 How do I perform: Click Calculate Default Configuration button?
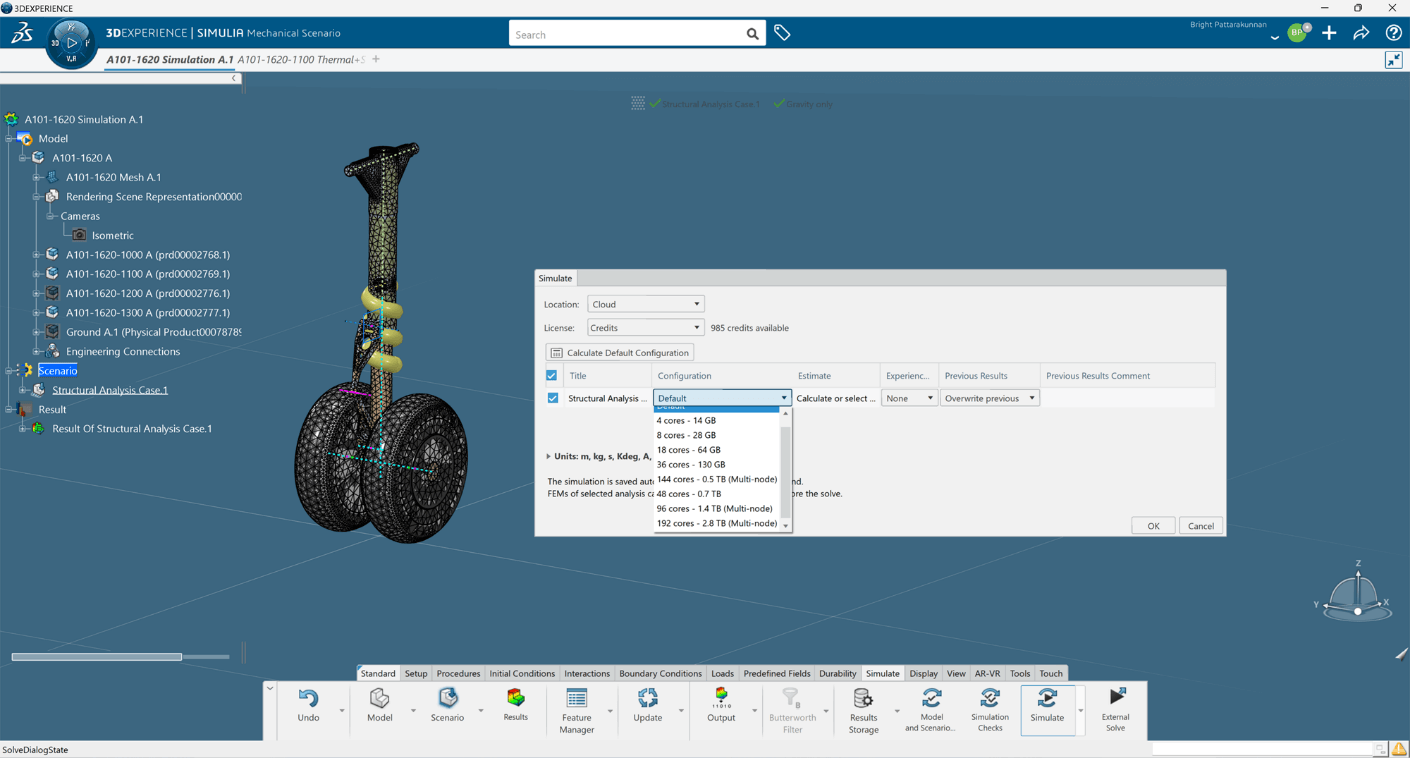(x=620, y=353)
